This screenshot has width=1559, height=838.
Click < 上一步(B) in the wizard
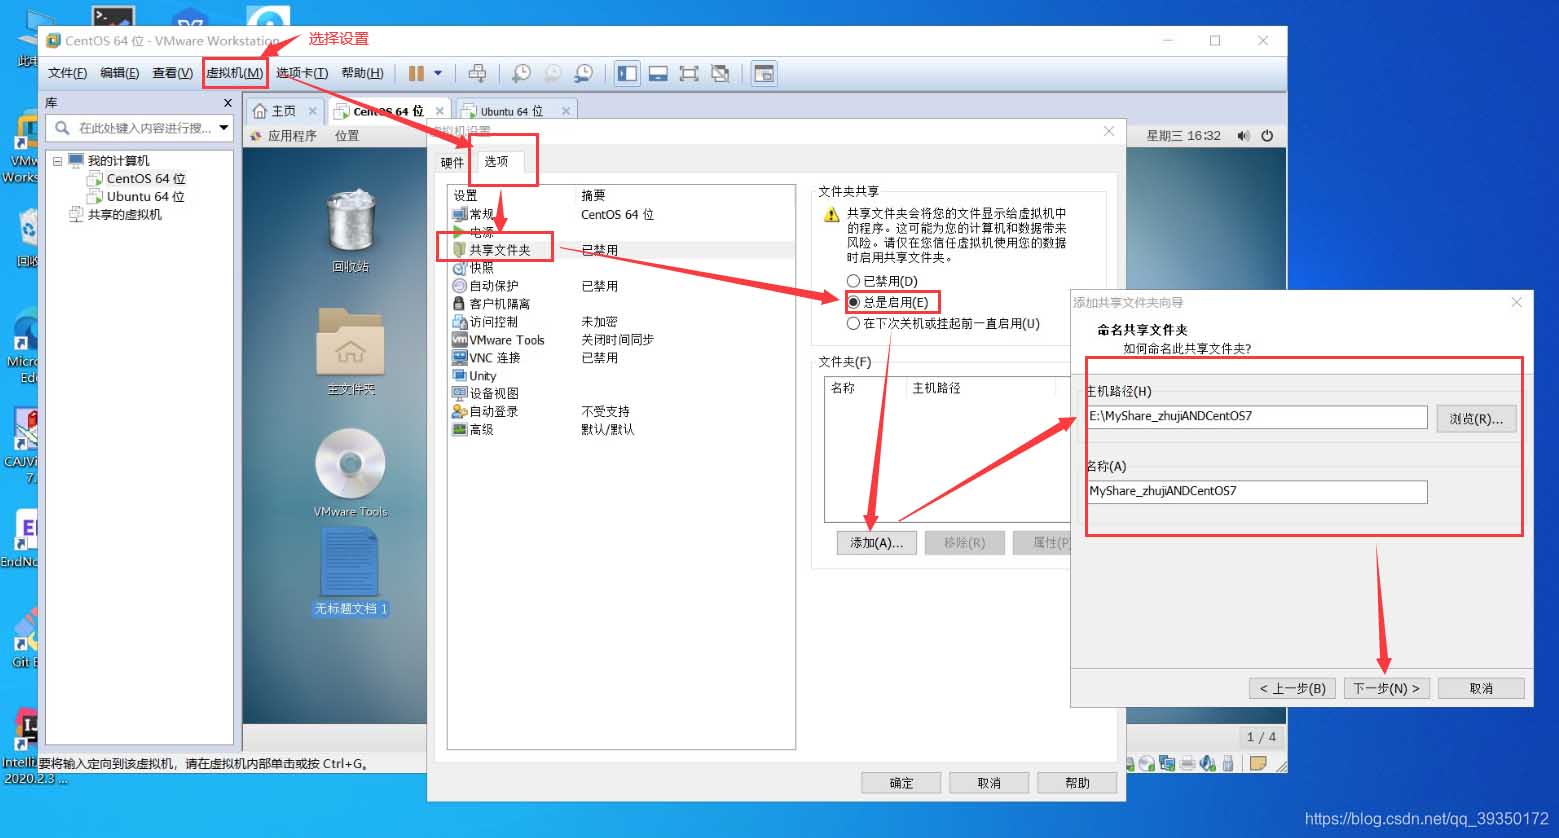(x=1292, y=688)
